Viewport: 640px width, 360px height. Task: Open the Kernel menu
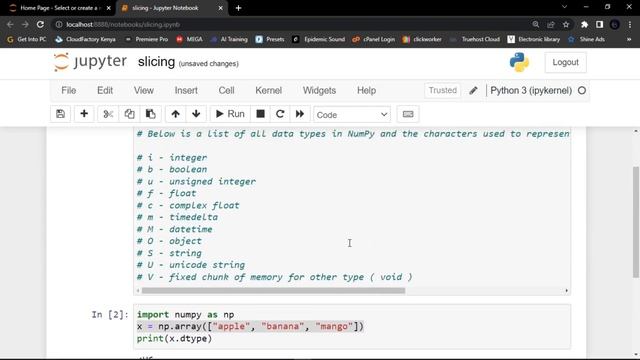269,90
